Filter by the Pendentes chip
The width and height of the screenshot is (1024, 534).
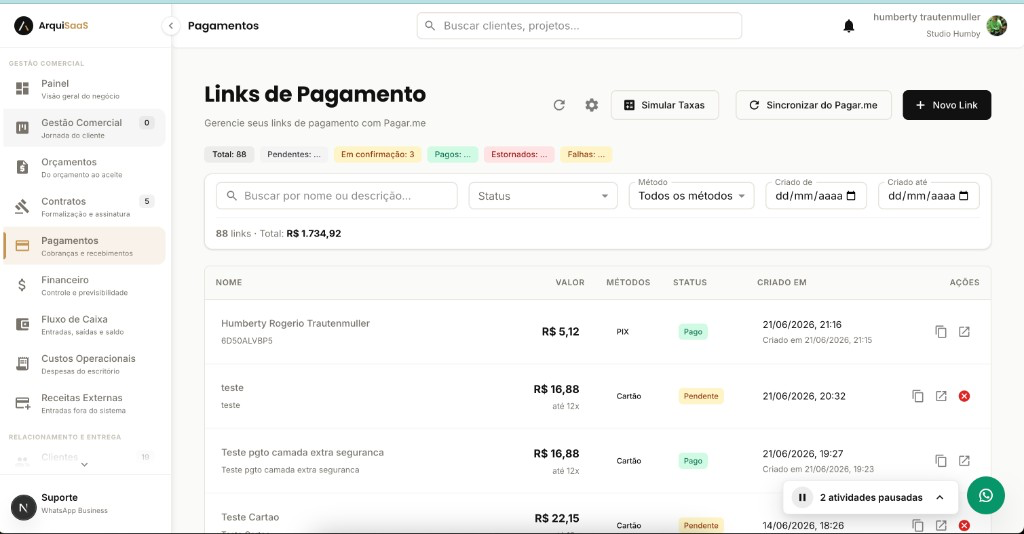click(x=294, y=155)
